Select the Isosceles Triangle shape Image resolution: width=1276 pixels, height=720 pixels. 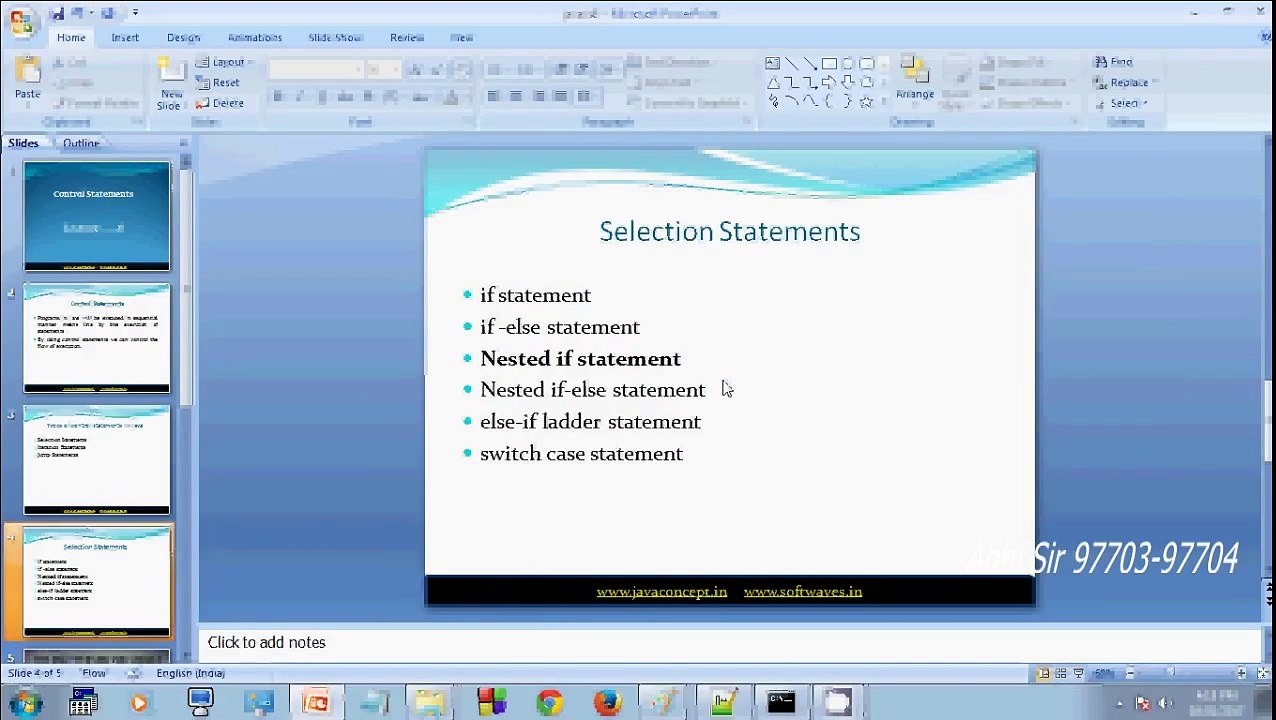click(773, 82)
